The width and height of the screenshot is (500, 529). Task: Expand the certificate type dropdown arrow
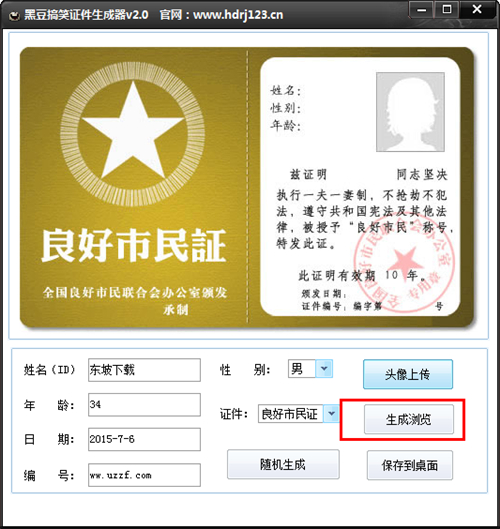pyautogui.click(x=332, y=413)
